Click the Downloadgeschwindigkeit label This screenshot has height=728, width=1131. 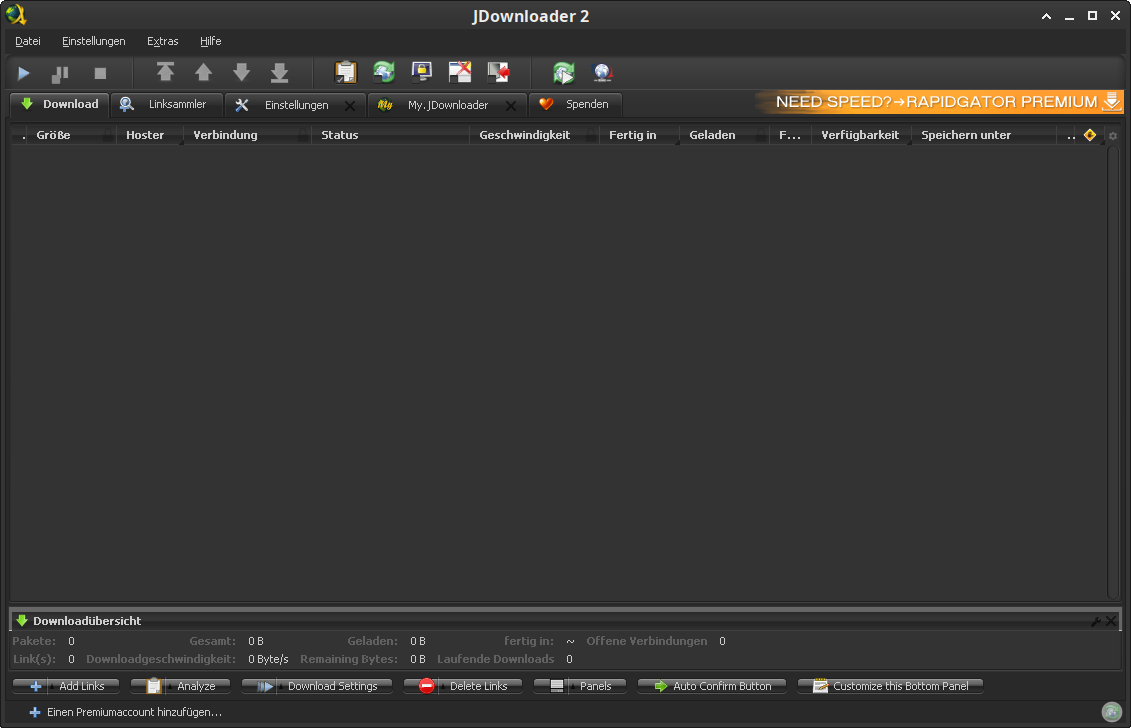[161, 659]
